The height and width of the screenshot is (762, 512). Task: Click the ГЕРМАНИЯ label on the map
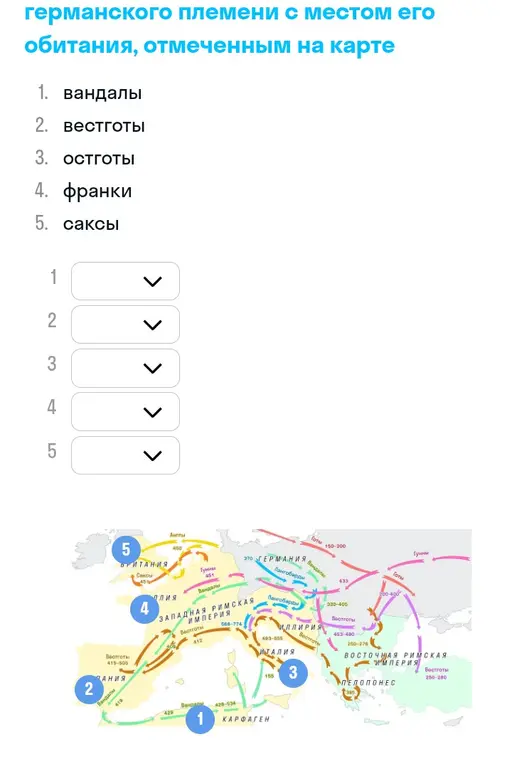(x=282, y=559)
